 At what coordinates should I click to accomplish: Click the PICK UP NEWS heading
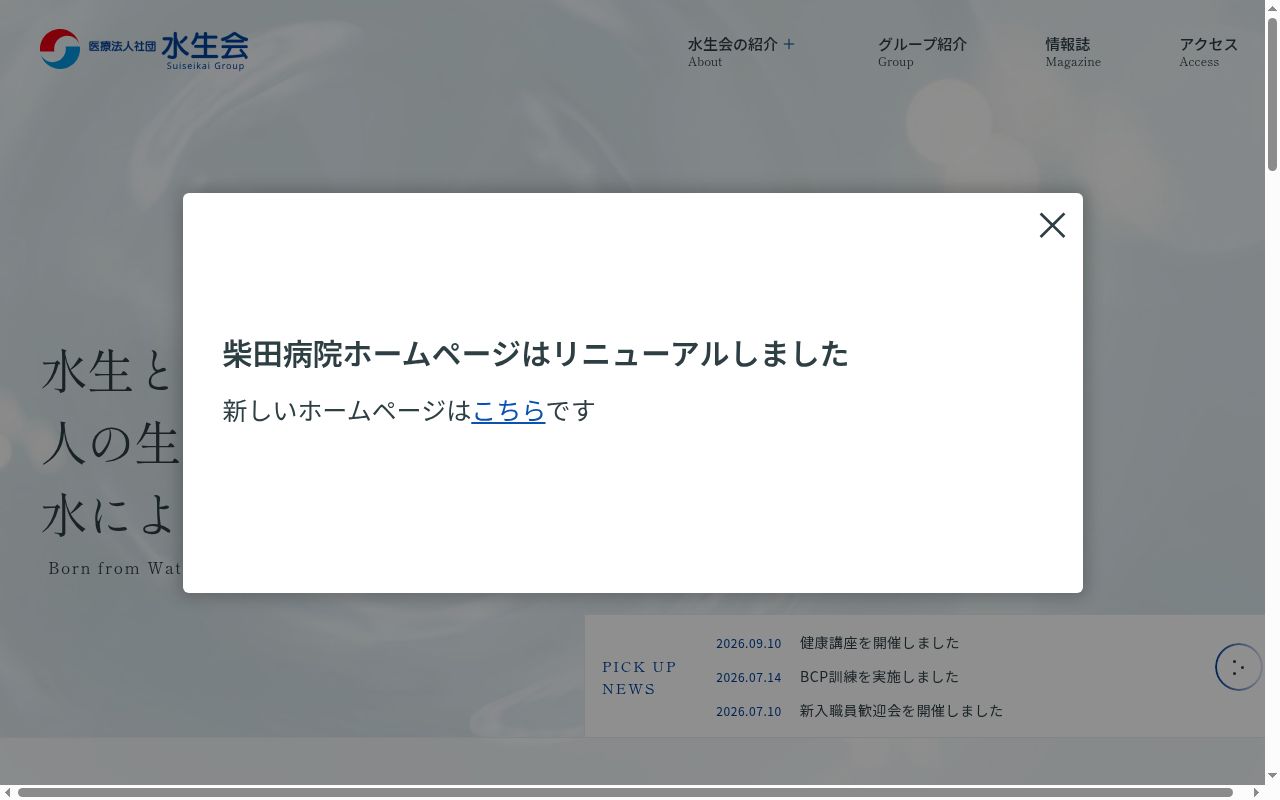pos(640,678)
